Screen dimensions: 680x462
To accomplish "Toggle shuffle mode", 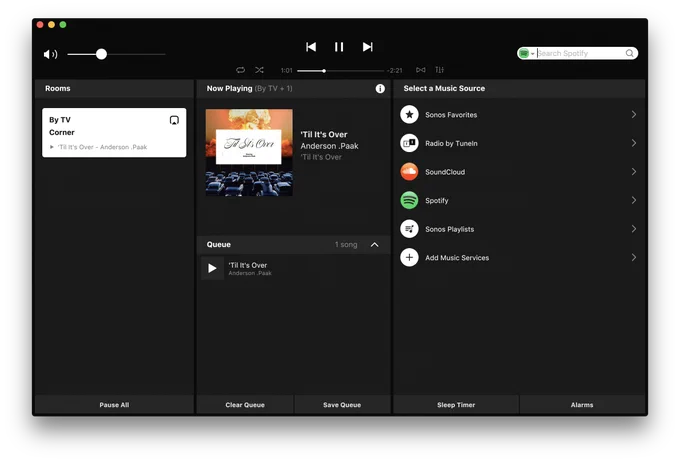I will [x=259, y=70].
